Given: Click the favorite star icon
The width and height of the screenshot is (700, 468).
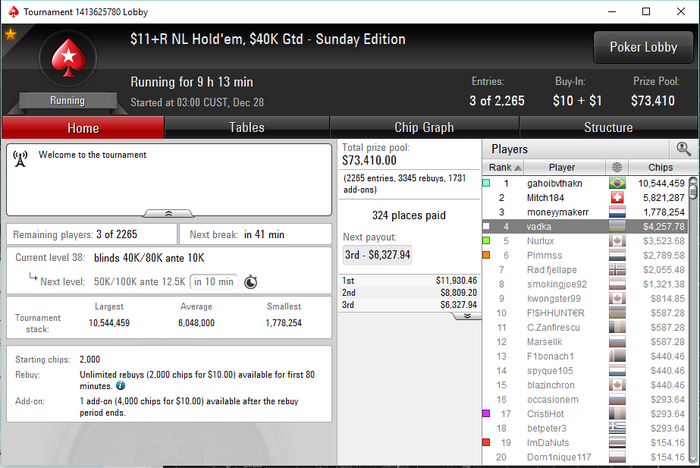Looking at the screenshot, I should [10, 33].
